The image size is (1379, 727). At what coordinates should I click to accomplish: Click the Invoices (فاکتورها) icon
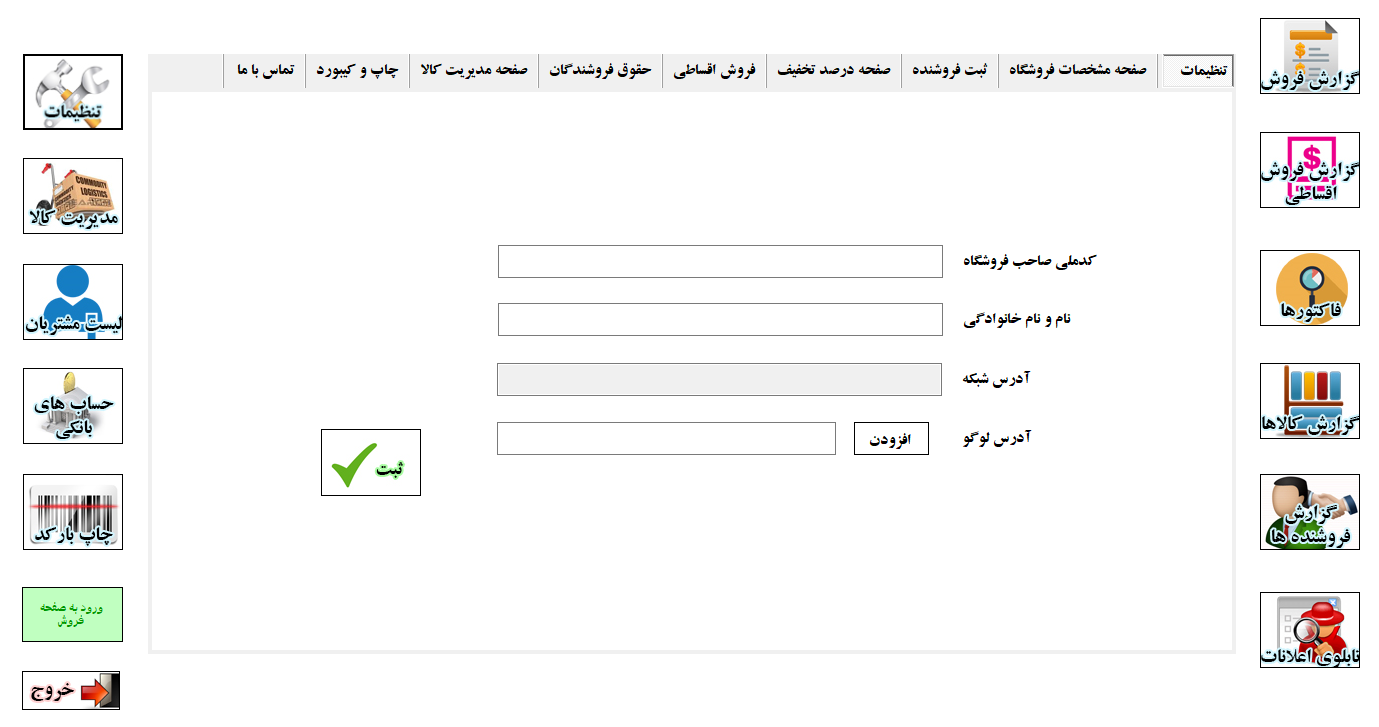(x=1309, y=288)
